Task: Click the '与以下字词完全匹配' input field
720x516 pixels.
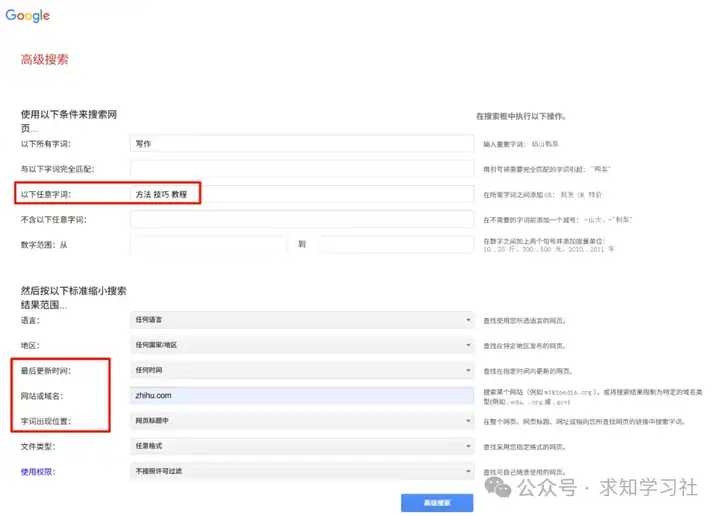Action: coord(302,169)
